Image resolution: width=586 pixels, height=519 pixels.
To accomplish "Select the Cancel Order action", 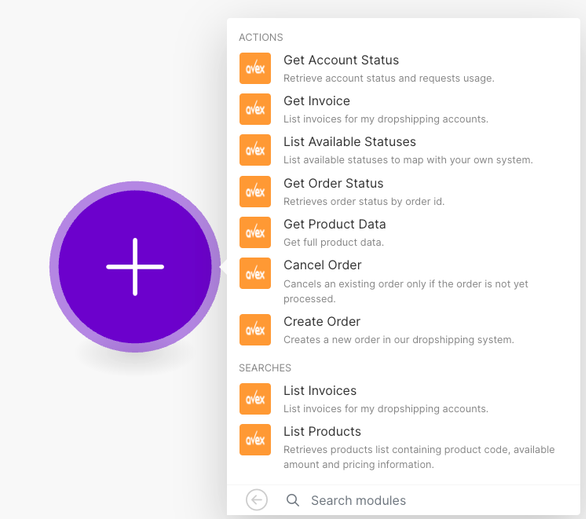I will point(404,281).
